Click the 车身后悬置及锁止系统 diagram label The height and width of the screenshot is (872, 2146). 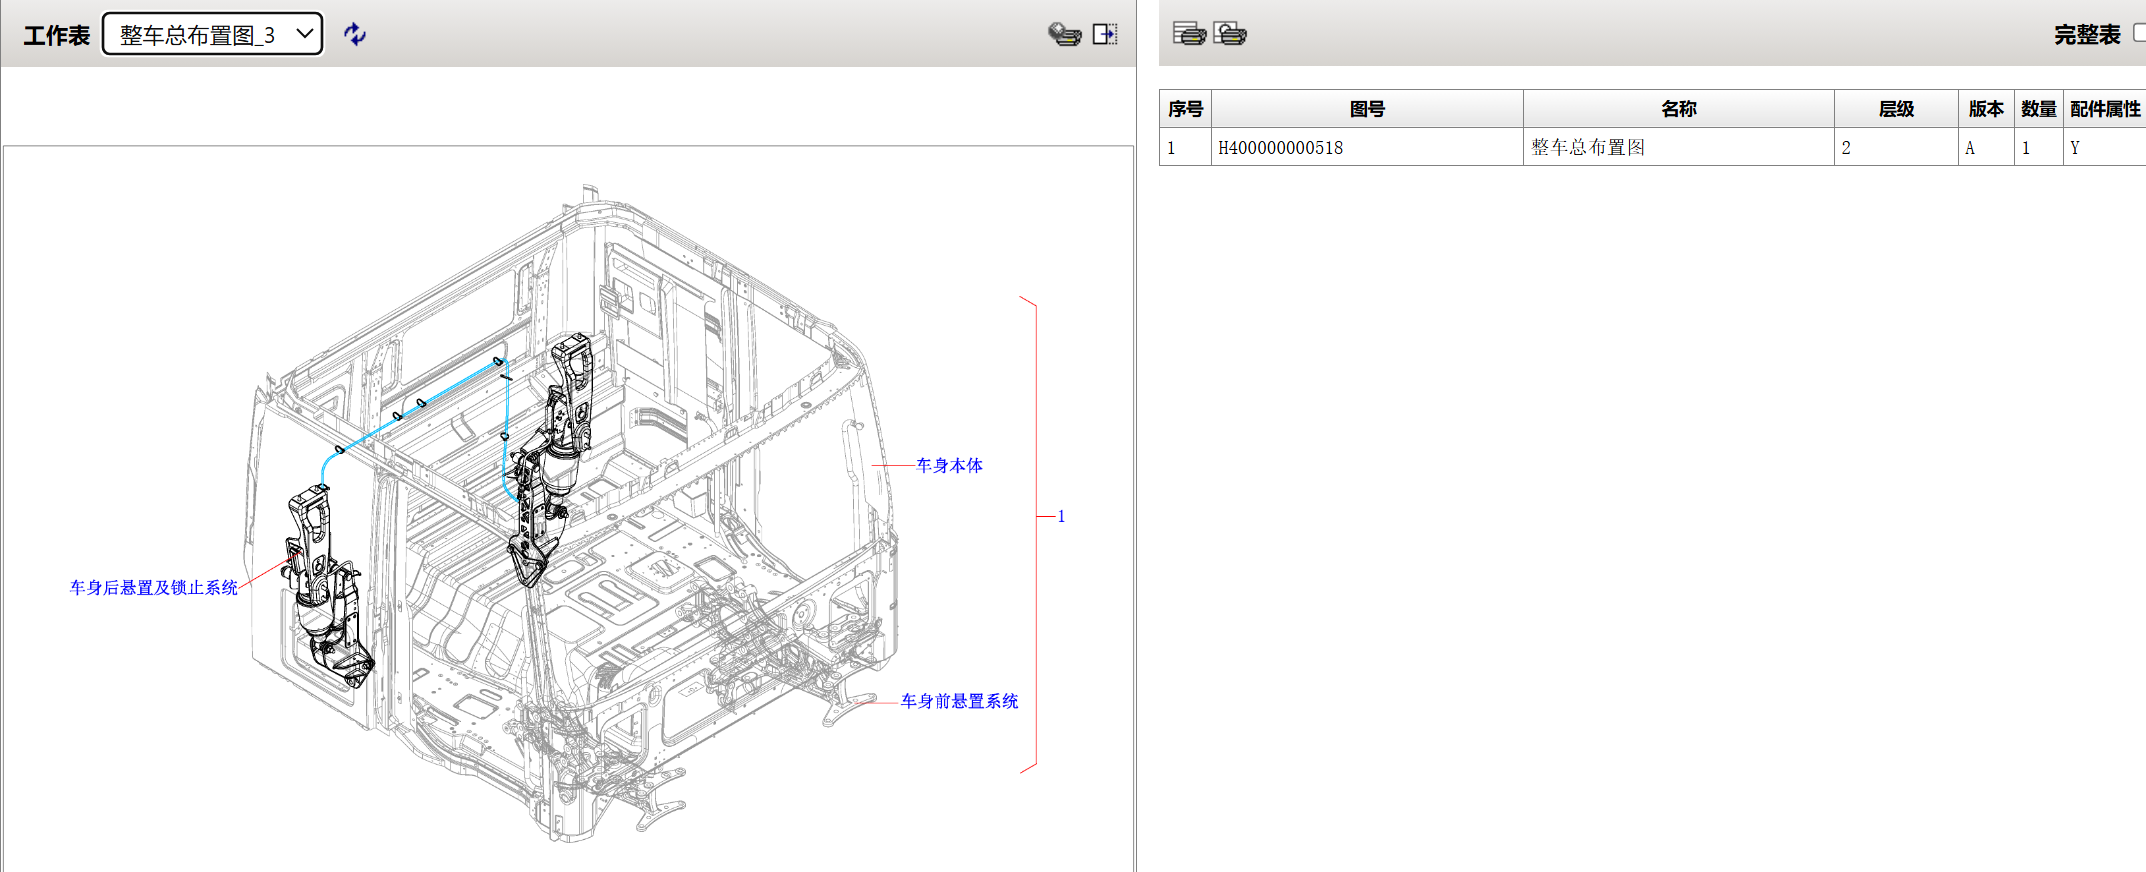[x=153, y=588]
